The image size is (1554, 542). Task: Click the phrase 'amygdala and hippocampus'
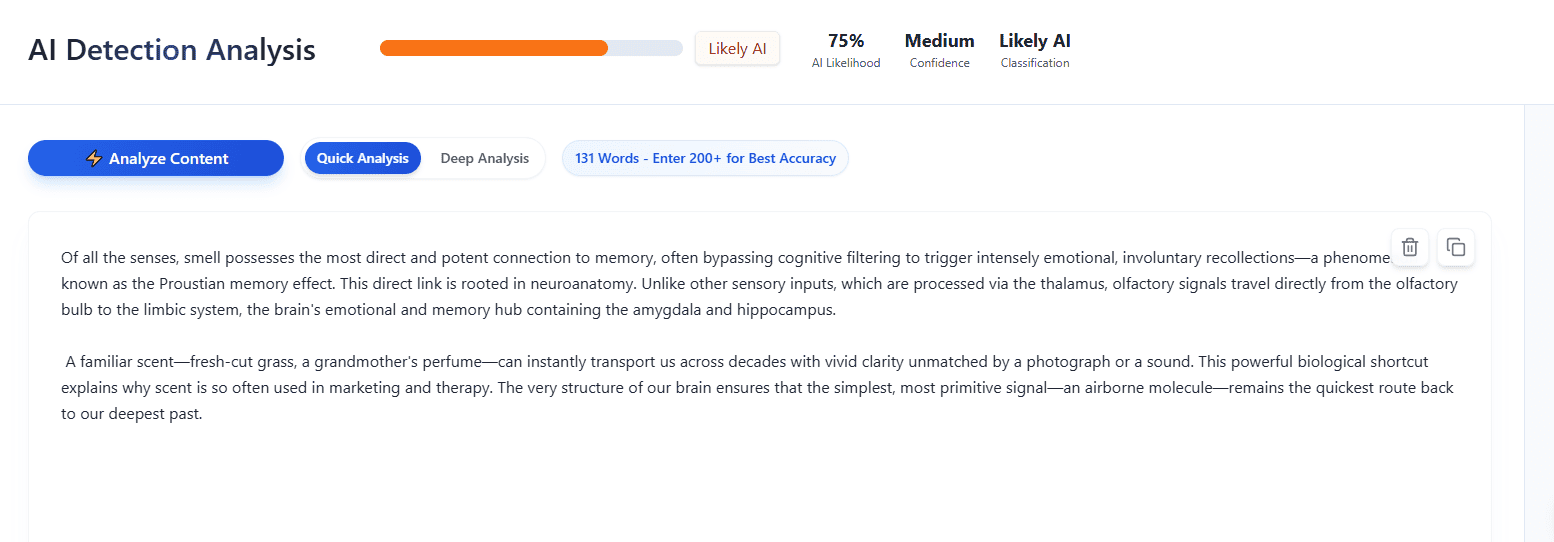(x=734, y=310)
